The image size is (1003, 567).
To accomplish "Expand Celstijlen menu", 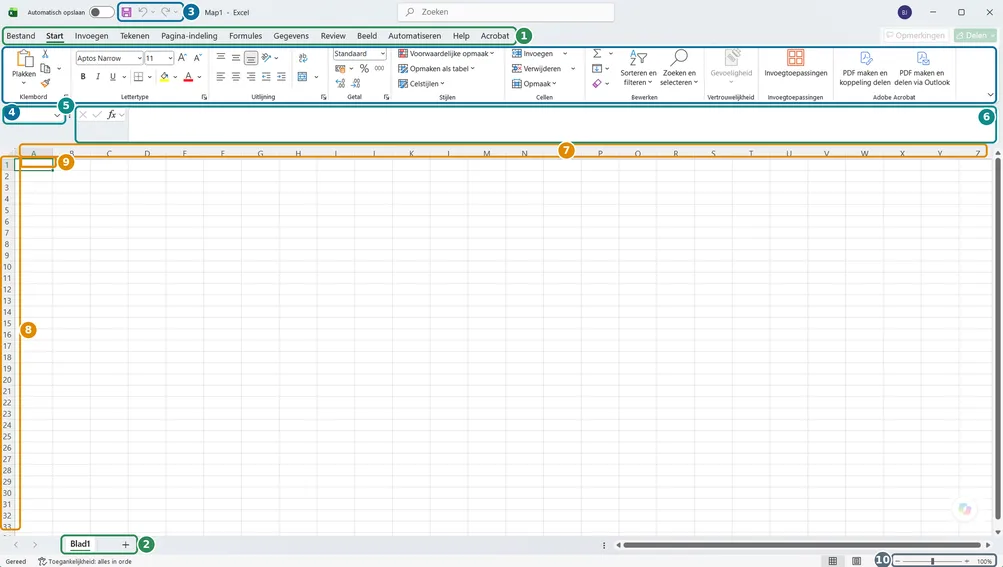I will (x=421, y=84).
